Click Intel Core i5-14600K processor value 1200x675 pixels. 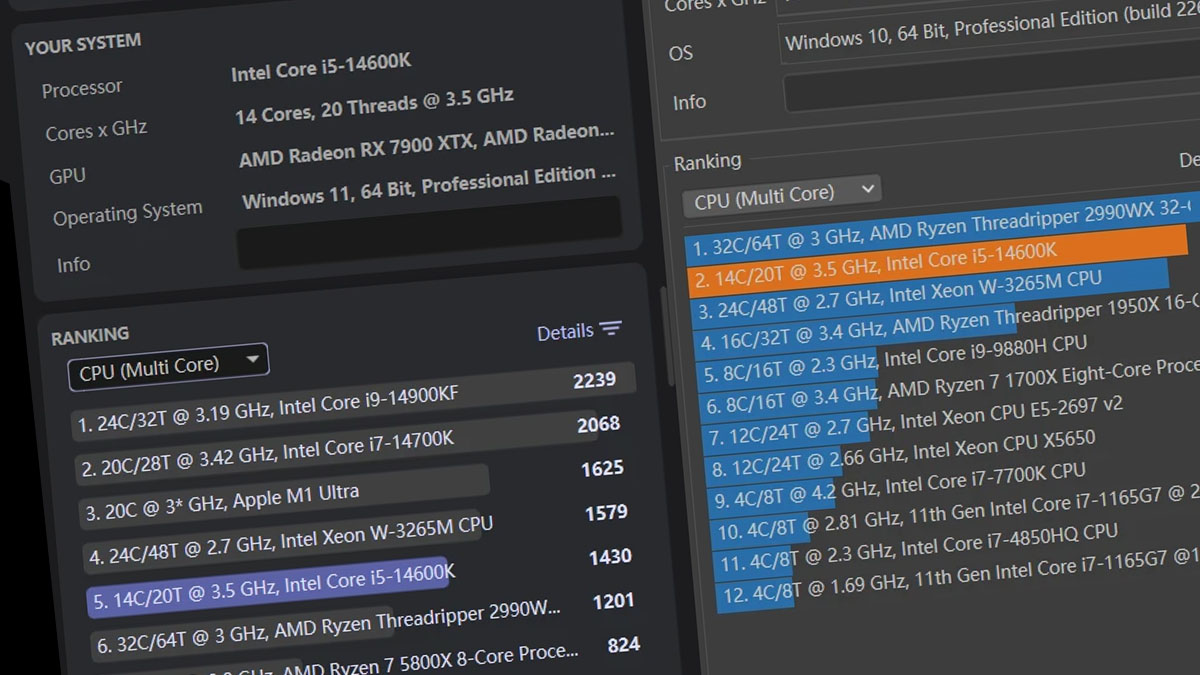point(321,68)
